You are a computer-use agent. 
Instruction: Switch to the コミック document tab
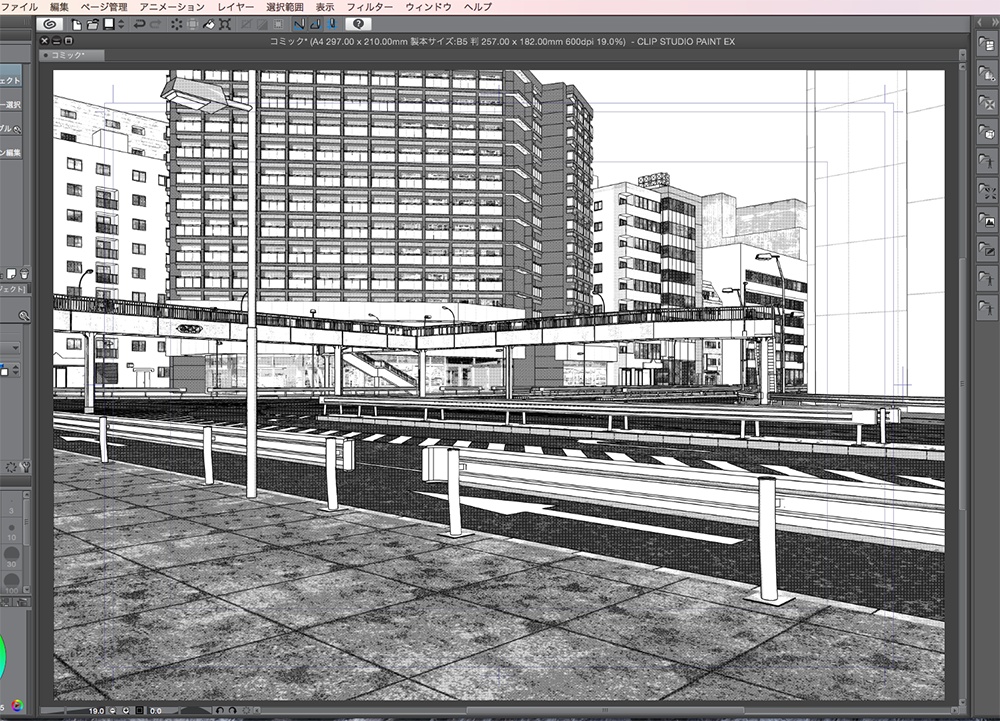pyautogui.click(x=68, y=57)
